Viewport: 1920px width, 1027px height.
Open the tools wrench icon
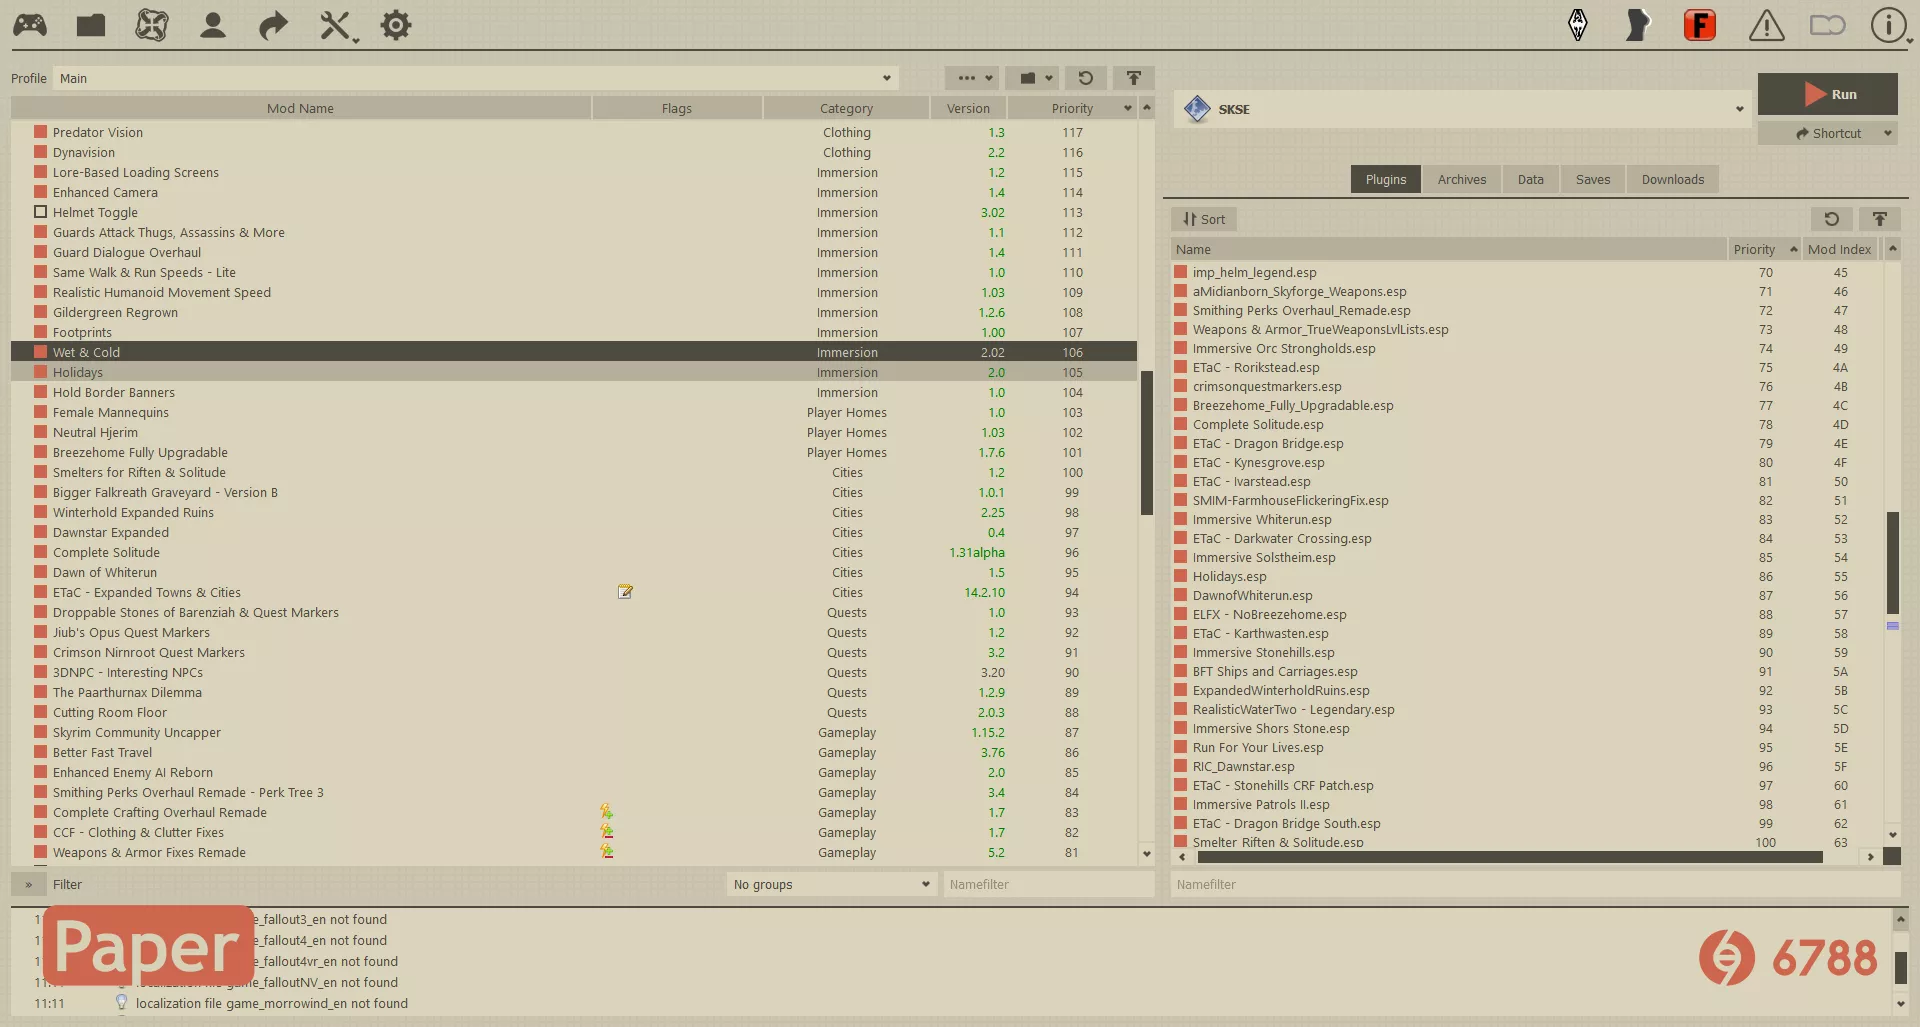pyautogui.click(x=336, y=25)
